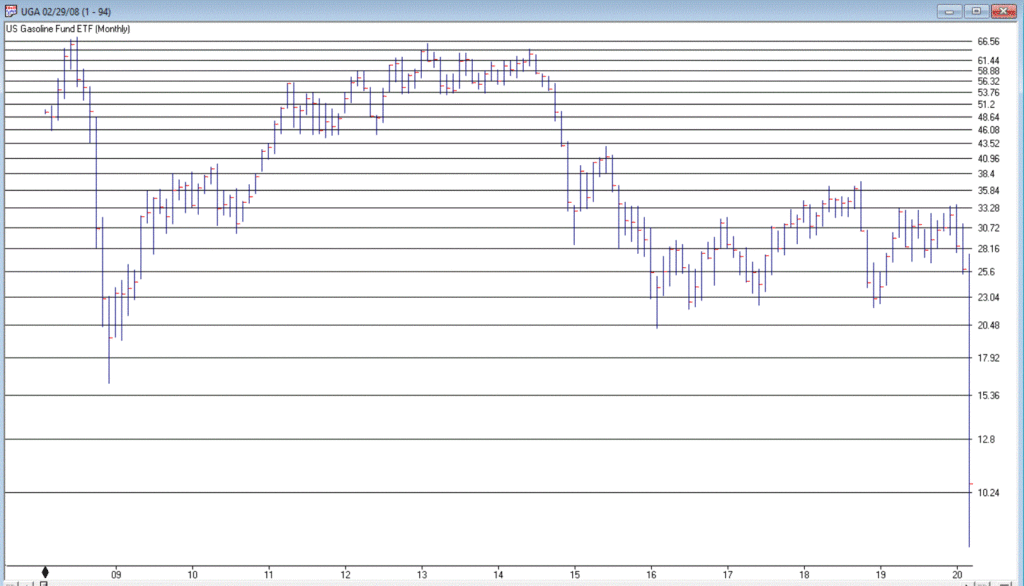Viewport: 1024px width, 586px height.
Task: Click the 17.92 price axis label
Action: pos(988,357)
